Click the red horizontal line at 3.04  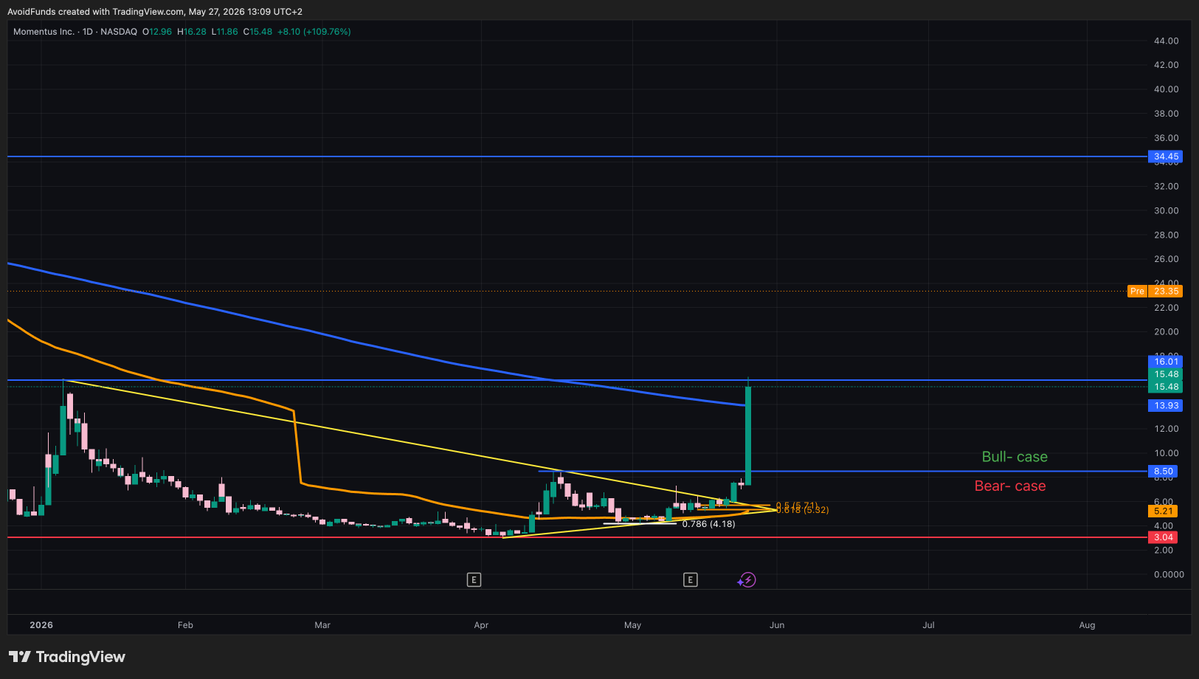tap(577, 538)
